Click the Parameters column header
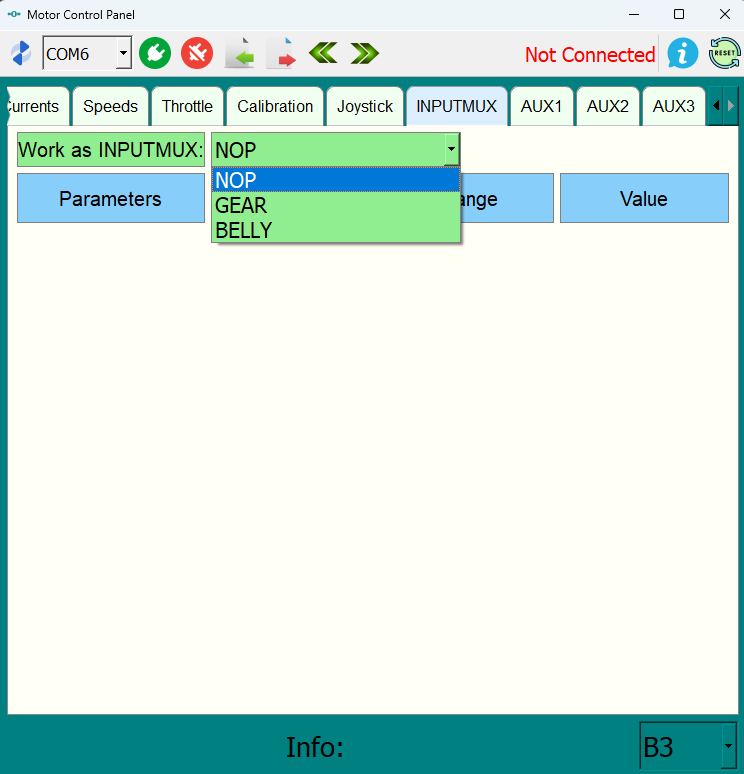This screenshot has width=744, height=774. pos(110,198)
